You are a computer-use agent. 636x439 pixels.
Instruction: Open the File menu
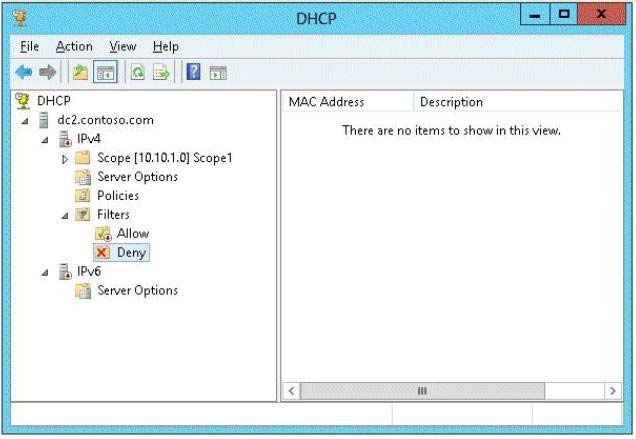tap(30, 47)
